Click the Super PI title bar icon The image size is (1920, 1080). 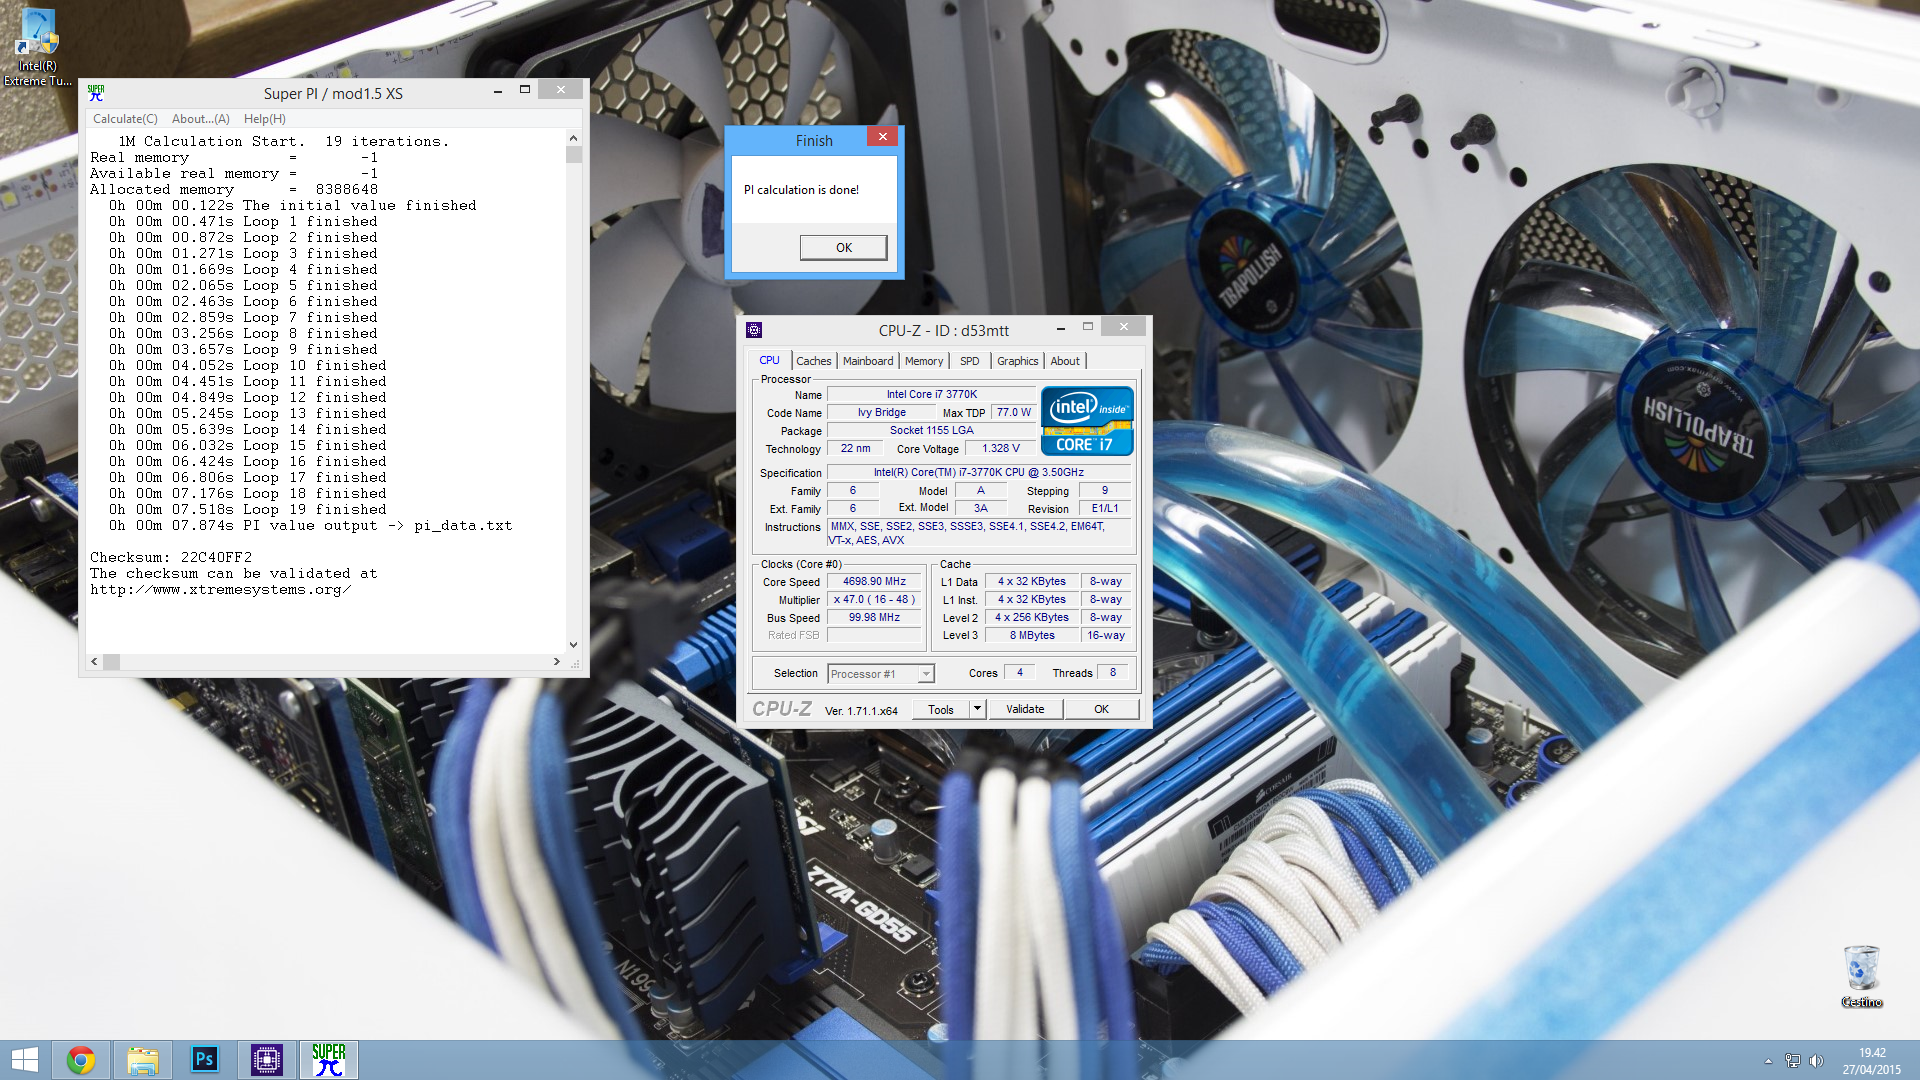[x=96, y=93]
